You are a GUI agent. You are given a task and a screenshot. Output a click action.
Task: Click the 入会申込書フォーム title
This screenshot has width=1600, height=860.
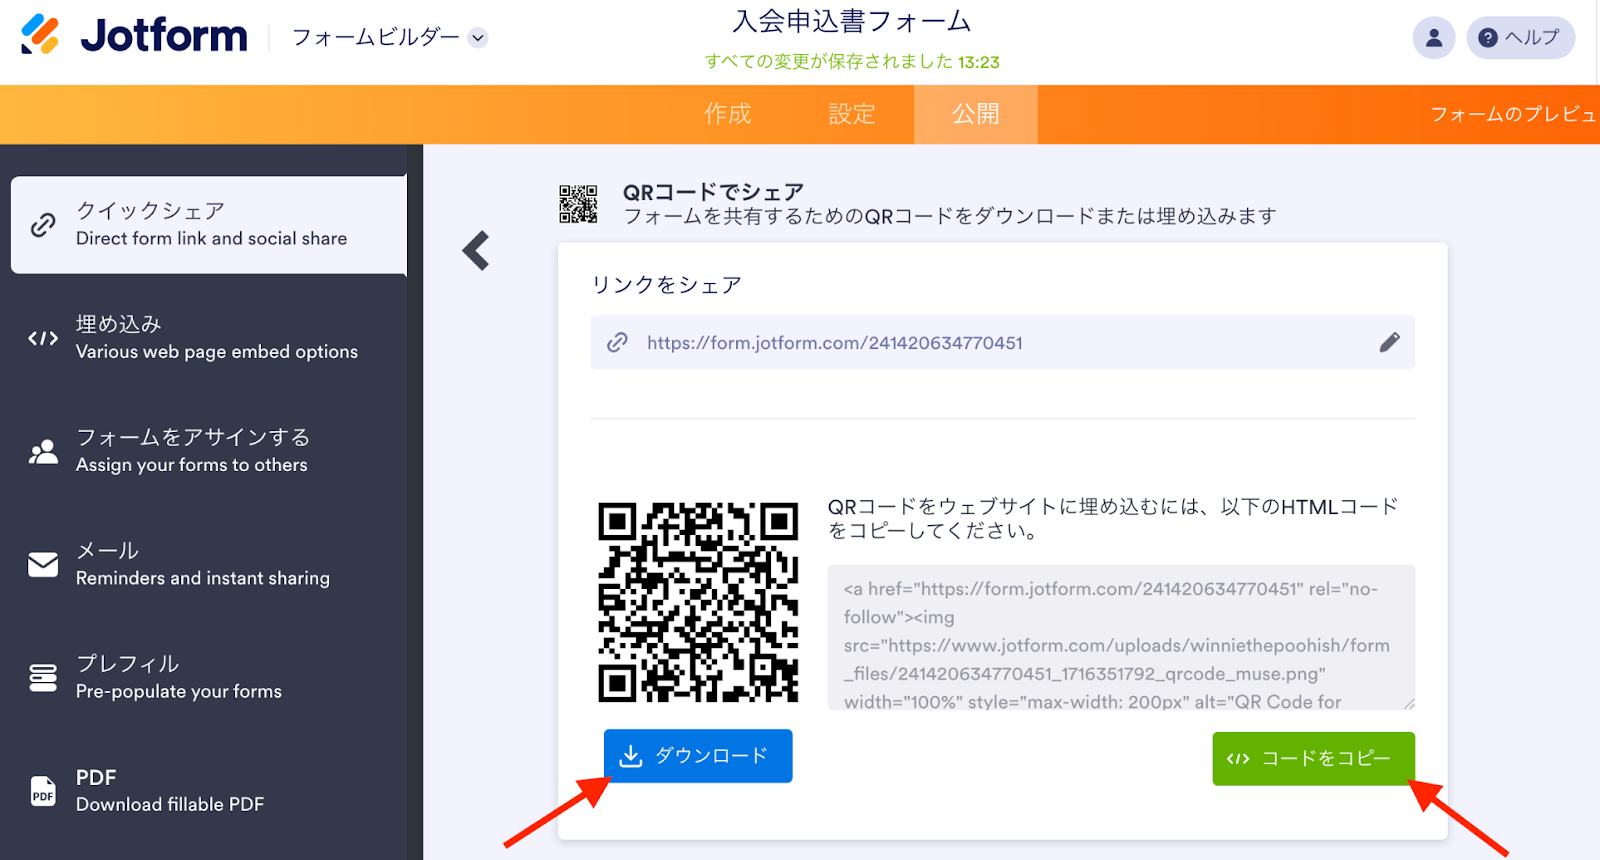point(852,22)
